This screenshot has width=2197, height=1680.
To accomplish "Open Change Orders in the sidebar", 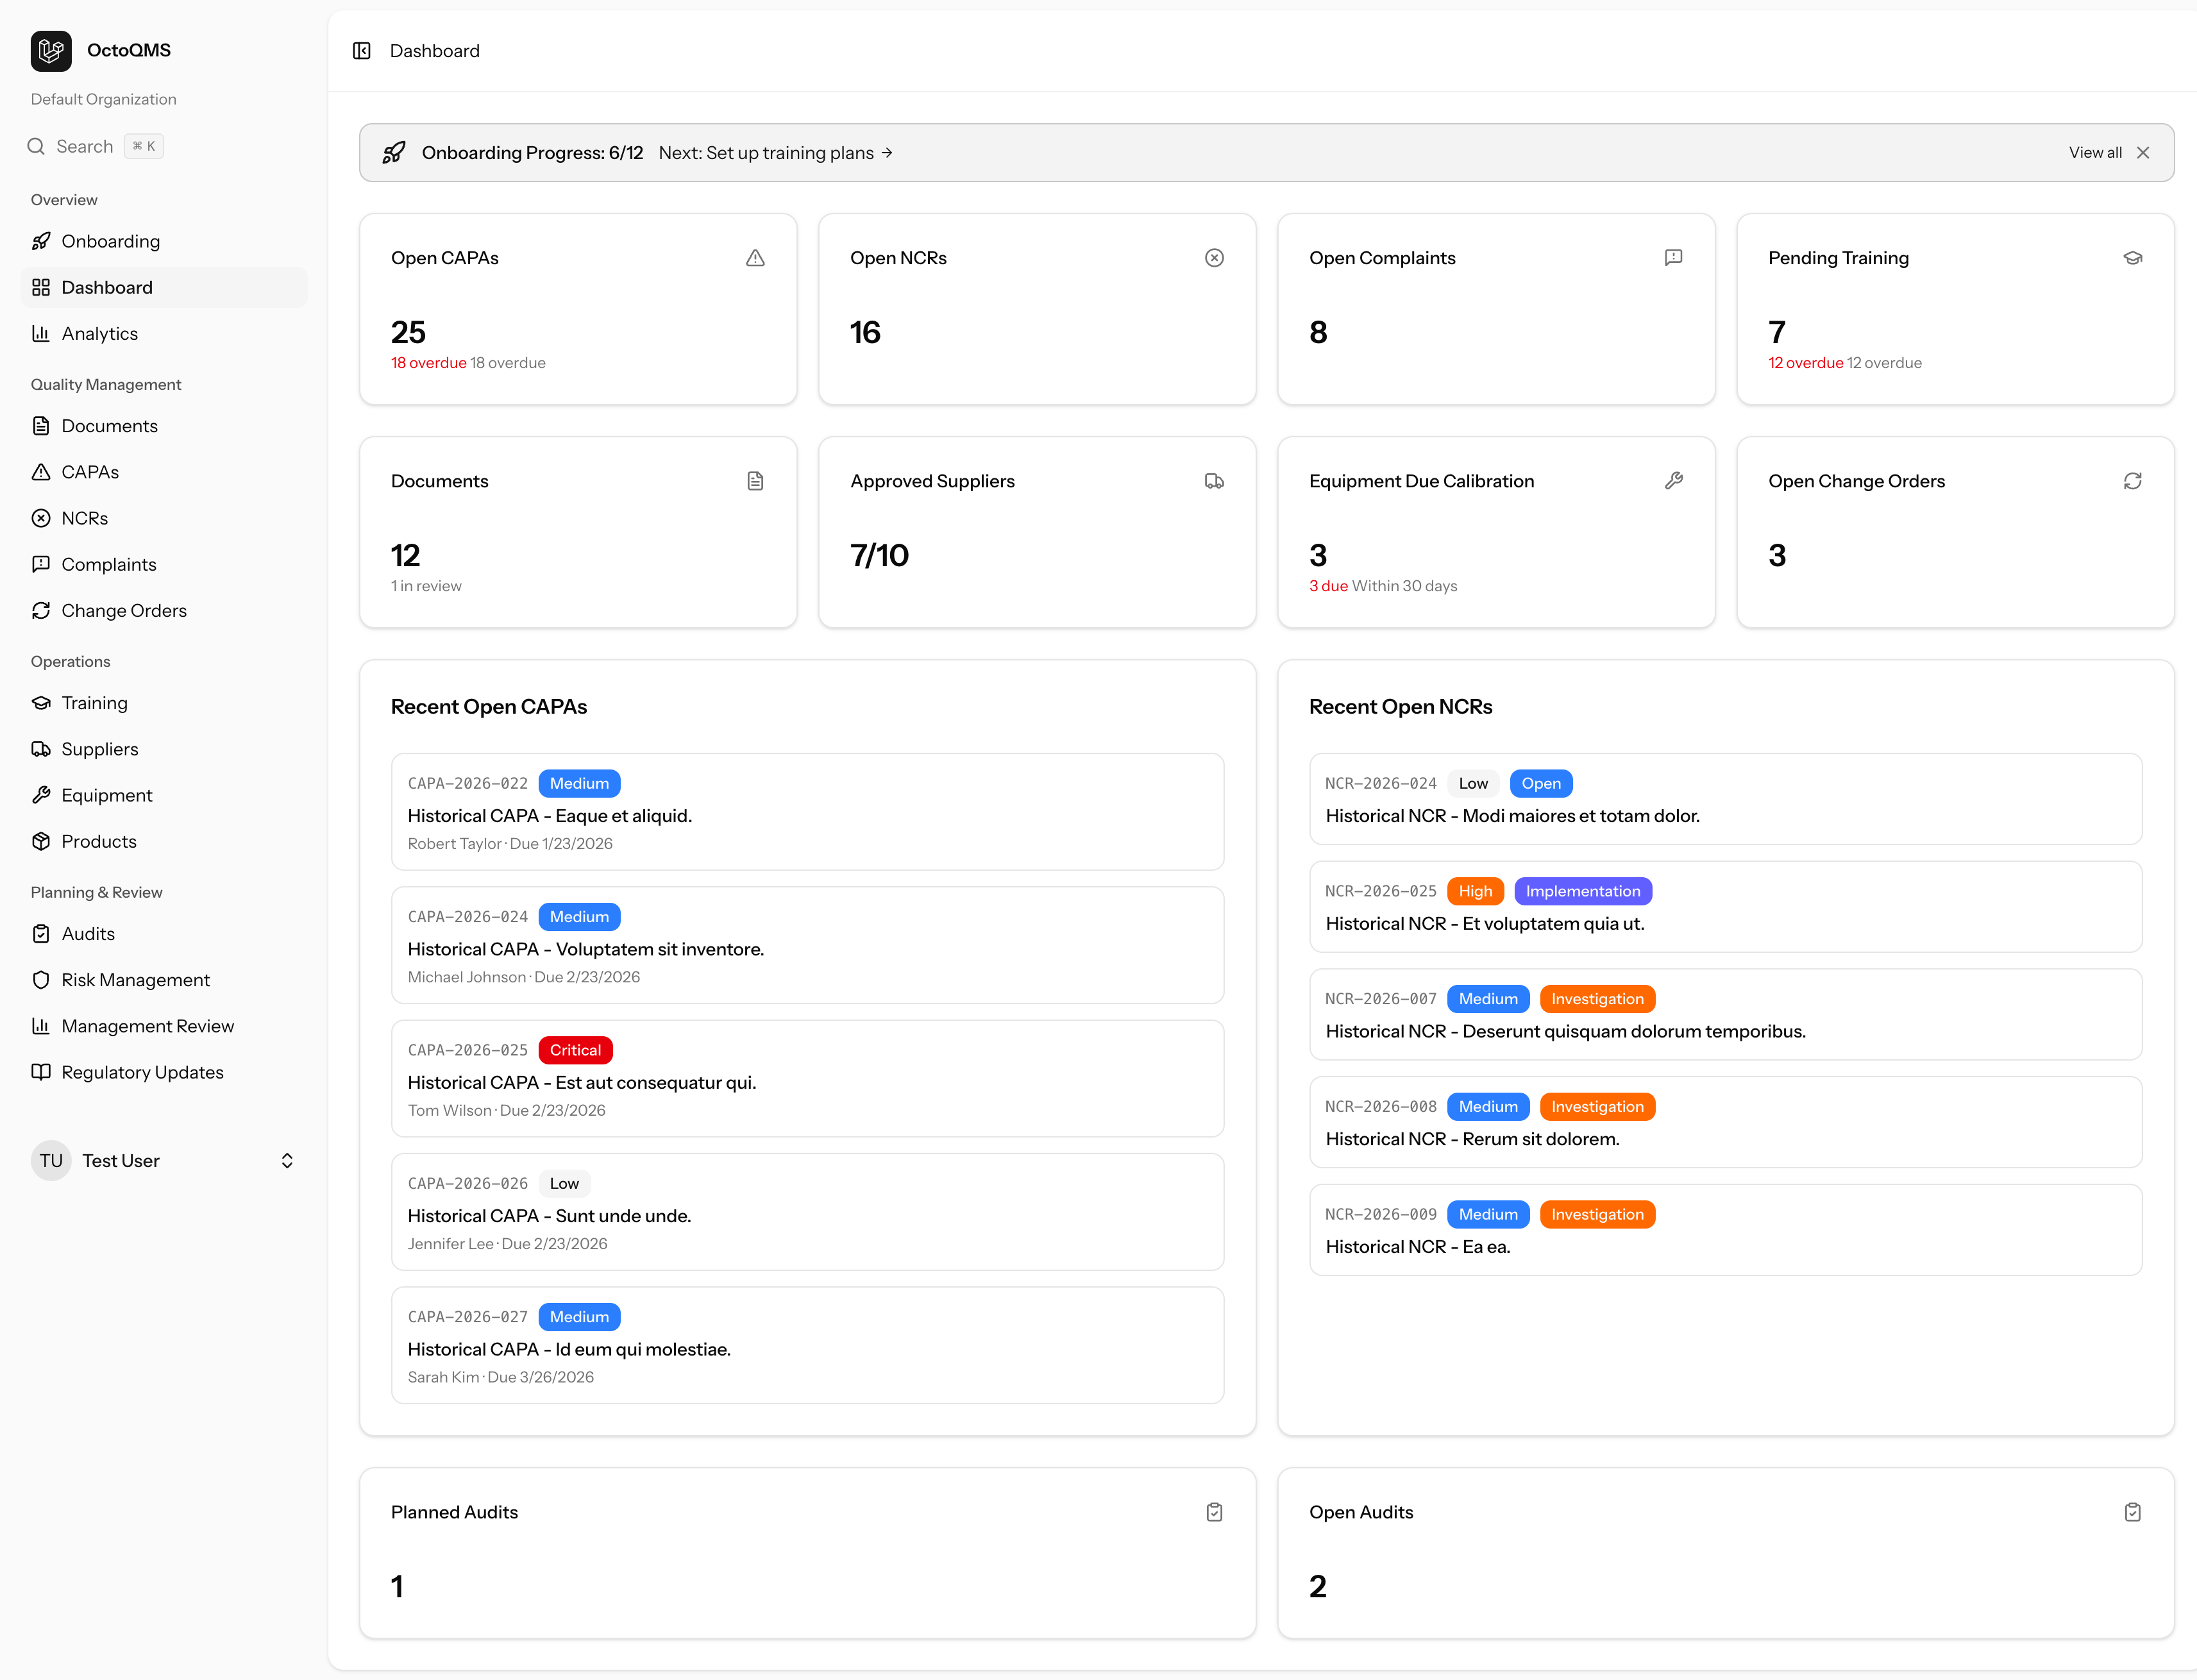I will coord(164,611).
